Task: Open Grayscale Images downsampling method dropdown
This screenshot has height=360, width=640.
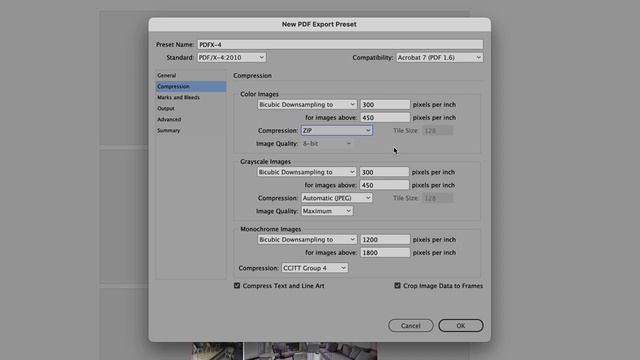Action: coord(307,172)
